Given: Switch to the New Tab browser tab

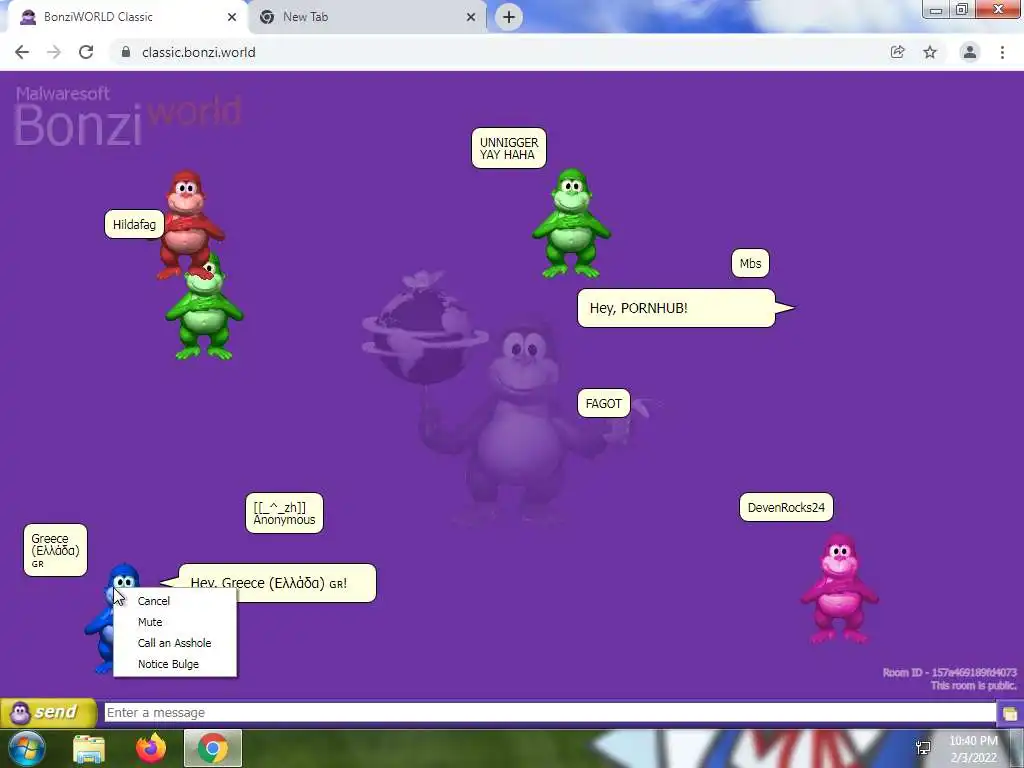Looking at the screenshot, I should [x=366, y=17].
